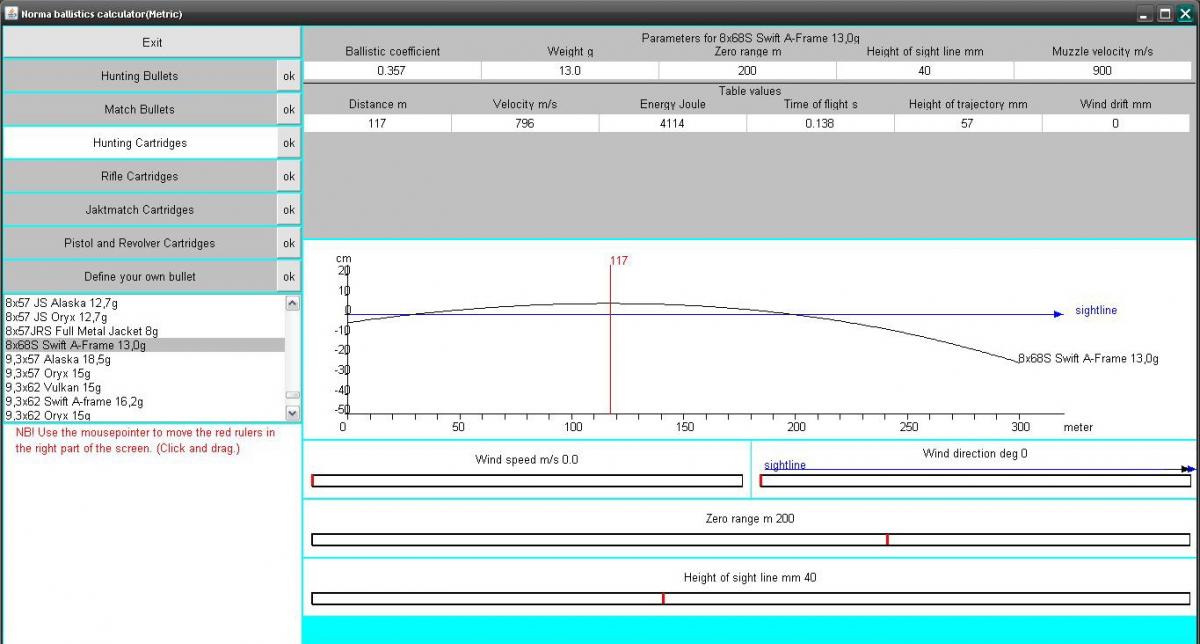
Task: Click the Exit button
Action: point(151,43)
